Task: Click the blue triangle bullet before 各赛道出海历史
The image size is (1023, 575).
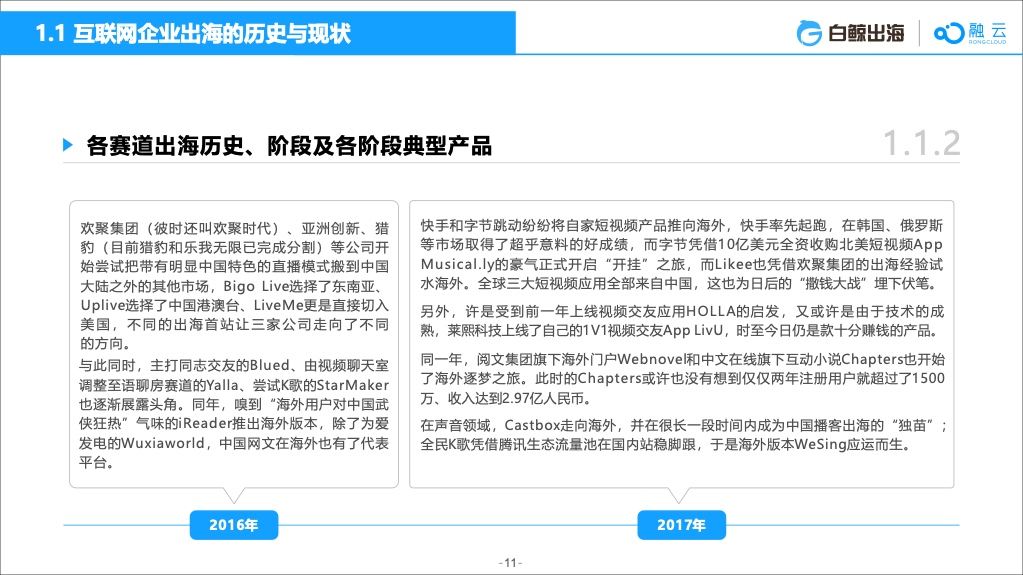Action: [x=68, y=145]
